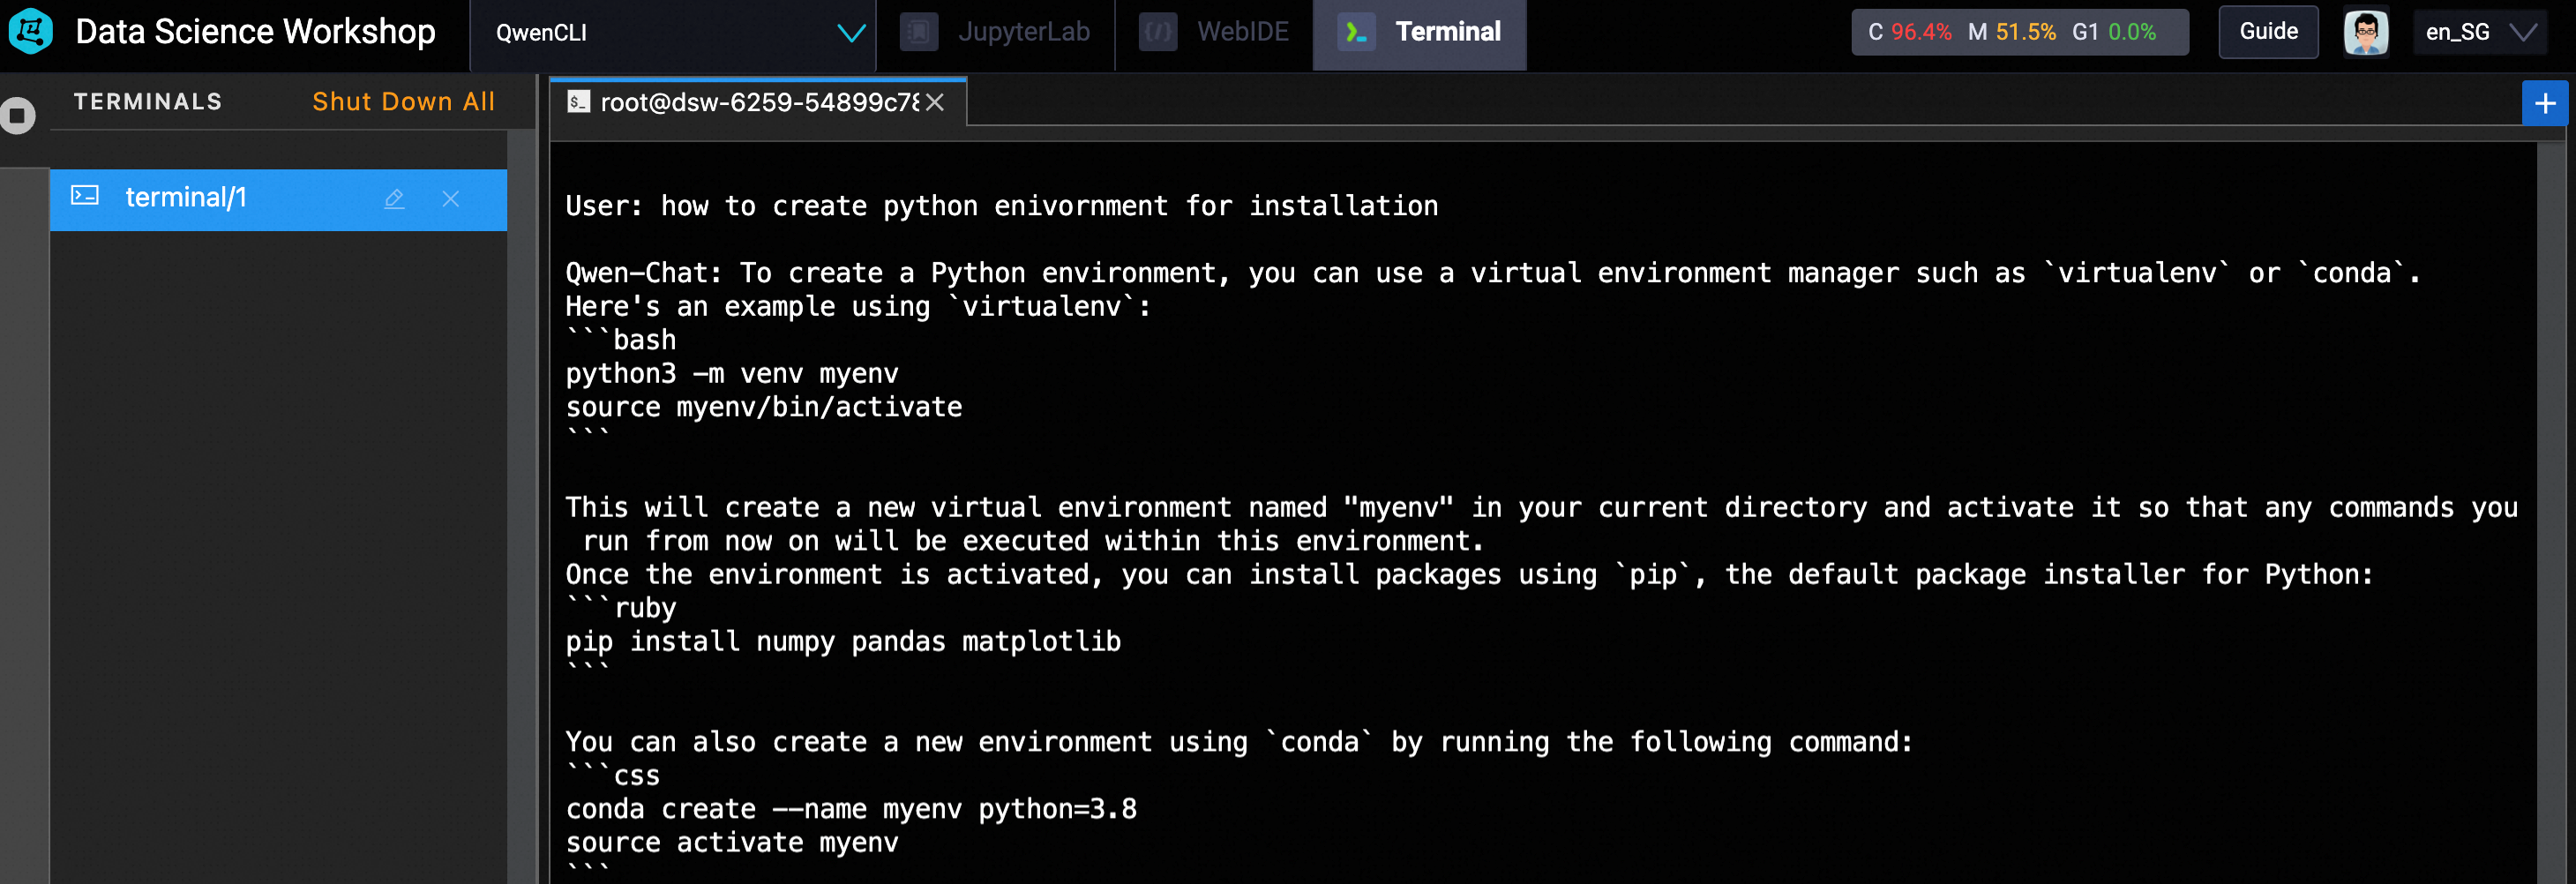This screenshot has width=2576, height=884.
Task: Click the 'source activate myenv' line
Action: (732, 843)
